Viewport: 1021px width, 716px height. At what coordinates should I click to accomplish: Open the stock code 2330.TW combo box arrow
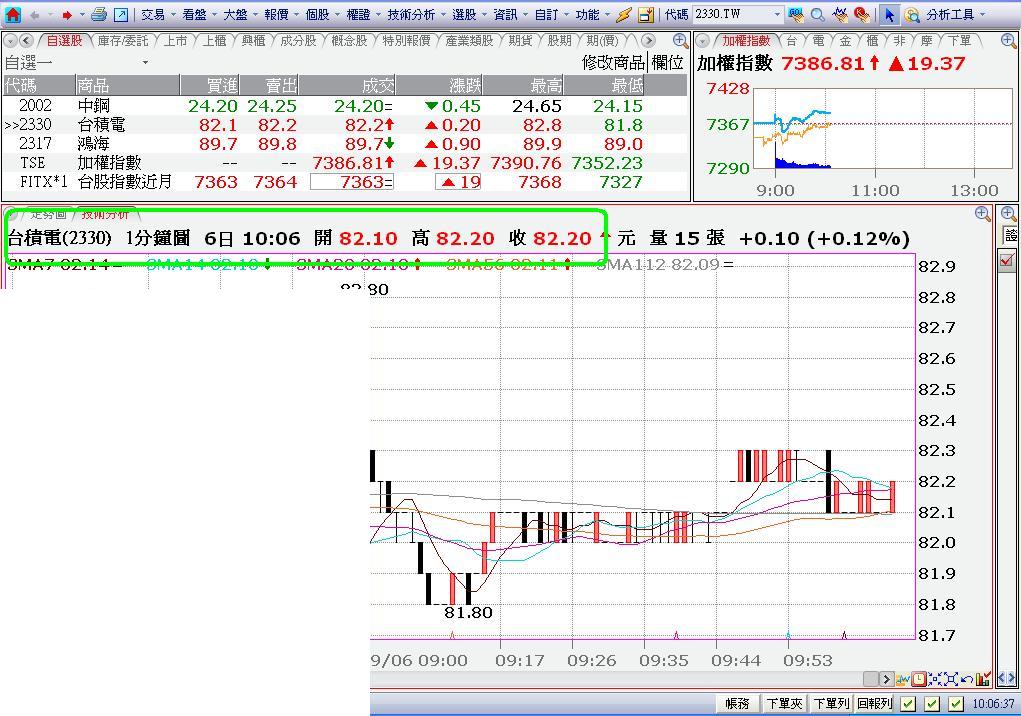777,14
